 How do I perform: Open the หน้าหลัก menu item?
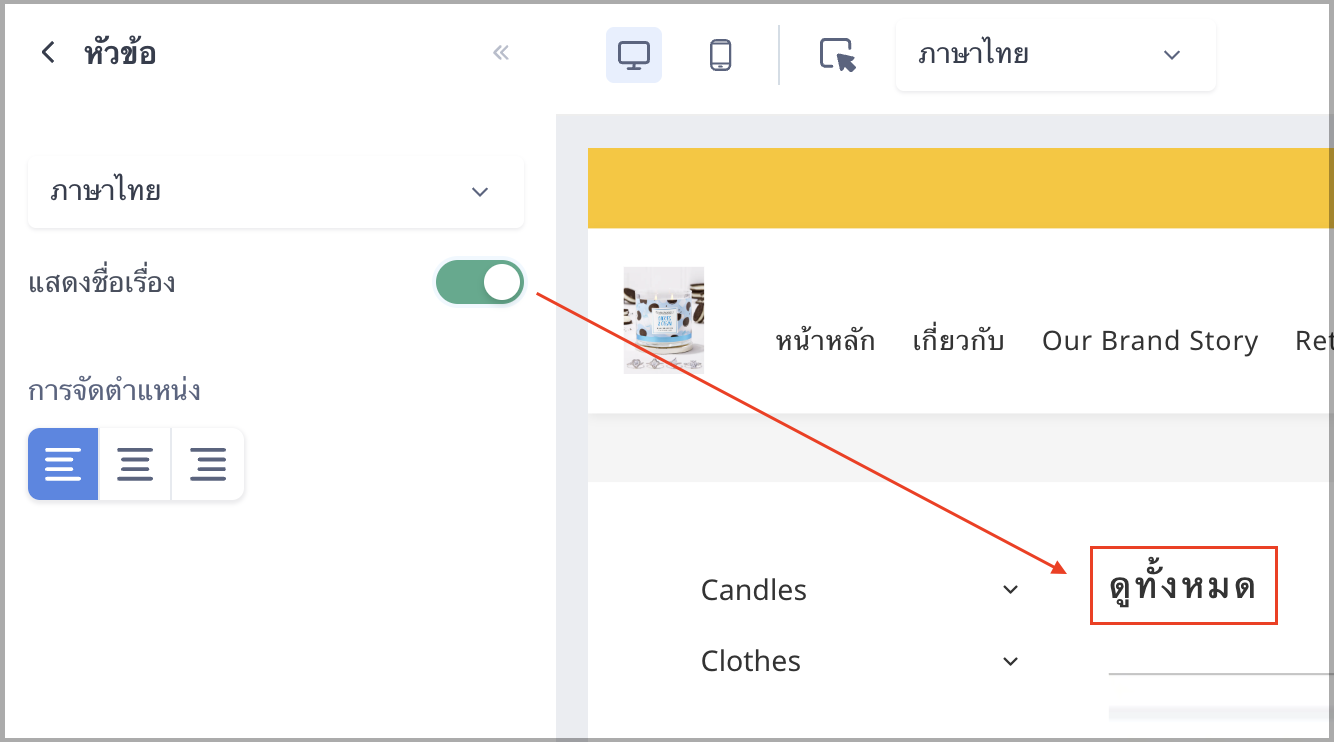(825, 341)
